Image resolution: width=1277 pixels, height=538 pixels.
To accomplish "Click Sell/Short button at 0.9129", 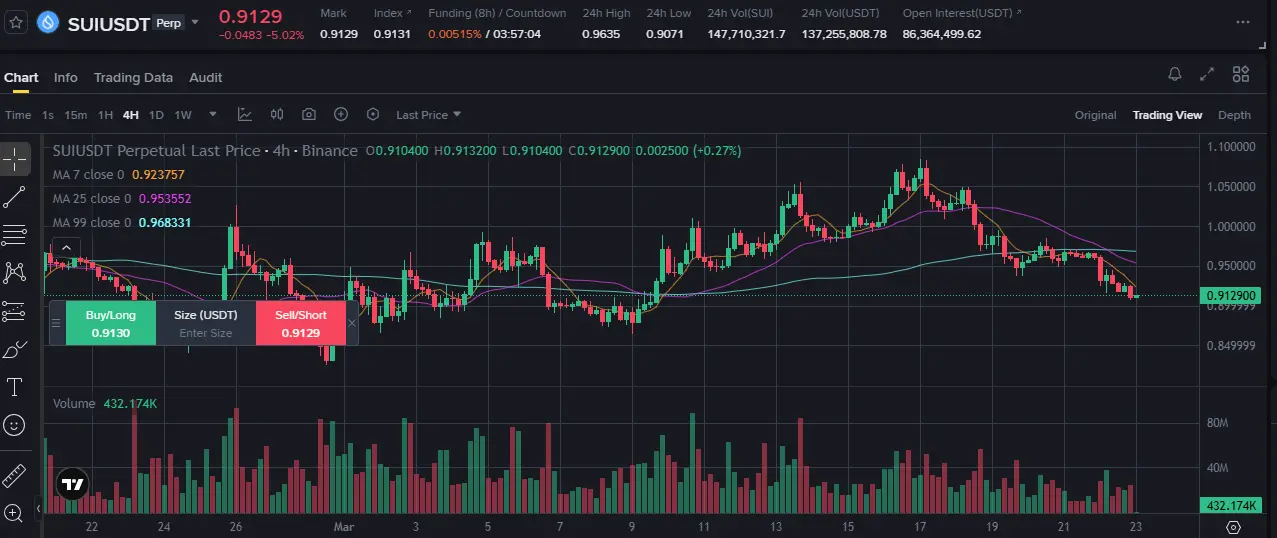I will click(x=301, y=323).
